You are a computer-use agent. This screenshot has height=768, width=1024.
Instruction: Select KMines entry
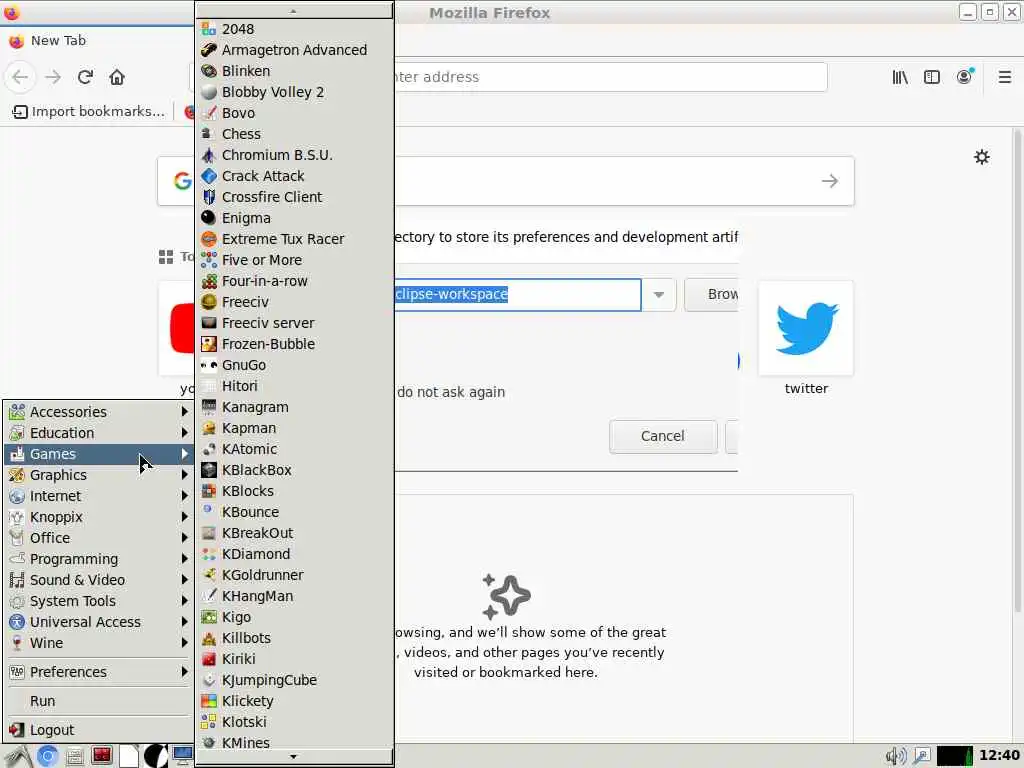click(295, 743)
